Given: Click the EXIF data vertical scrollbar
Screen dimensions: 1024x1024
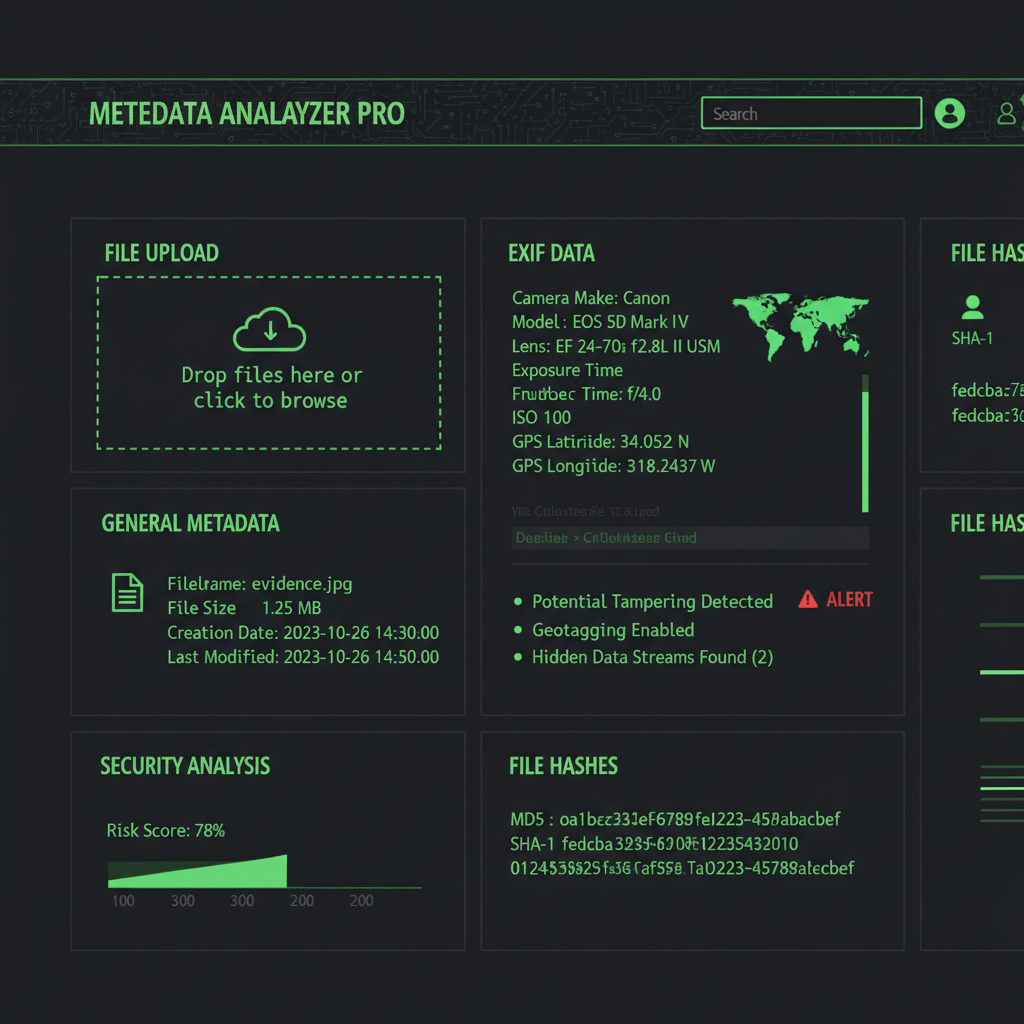Looking at the screenshot, I should (x=865, y=445).
